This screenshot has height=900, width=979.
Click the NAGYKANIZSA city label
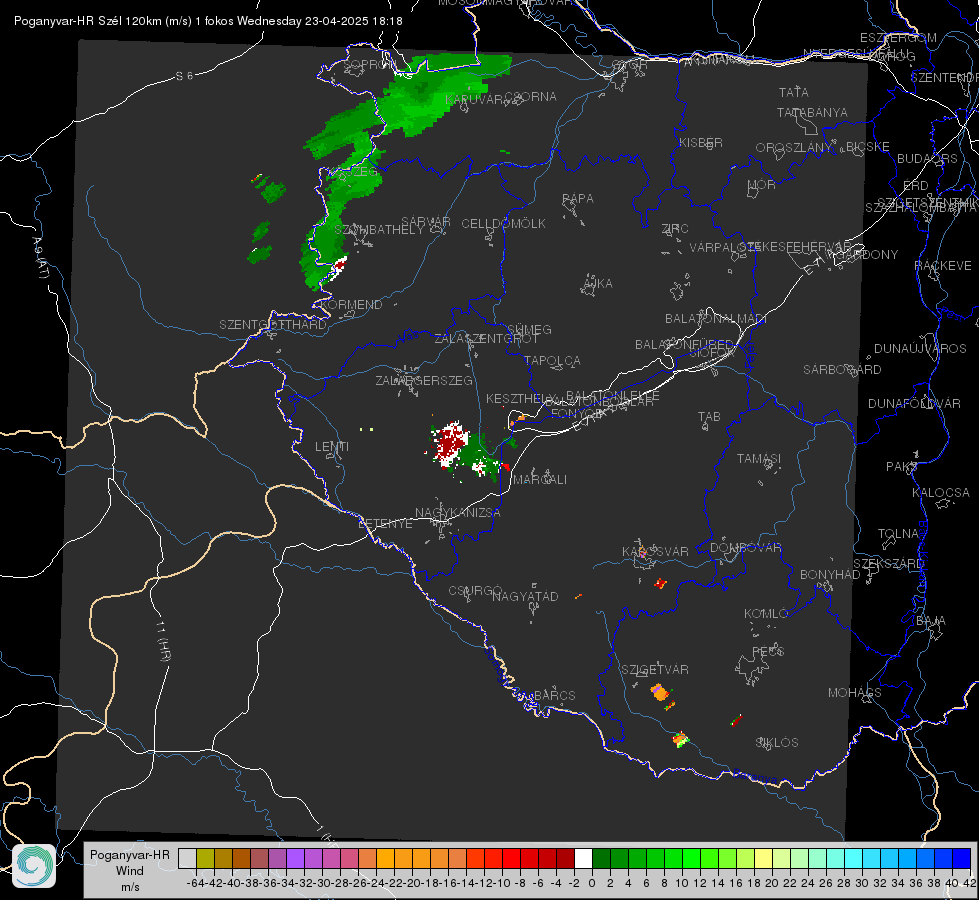click(x=458, y=512)
